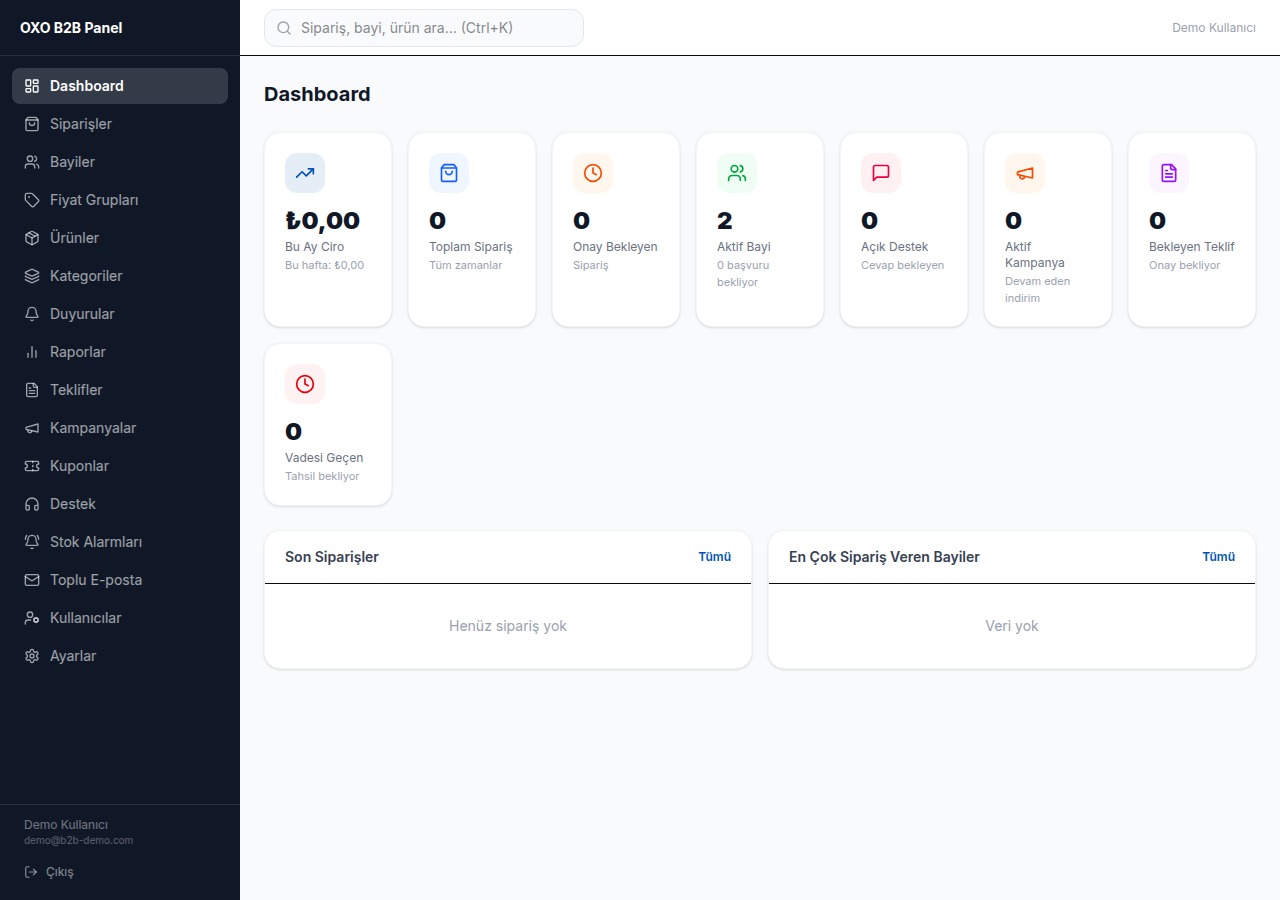Click the demo@b2b-demo.com email in sidebar
The width and height of the screenshot is (1280, 900).
pyautogui.click(x=78, y=841)
